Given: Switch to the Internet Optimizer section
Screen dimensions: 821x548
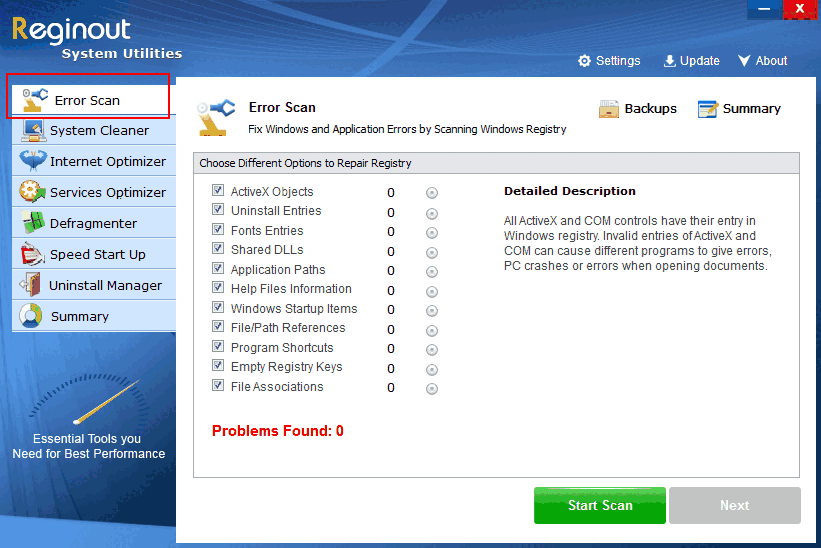Looking at the screenshot, I should point(94,161).
